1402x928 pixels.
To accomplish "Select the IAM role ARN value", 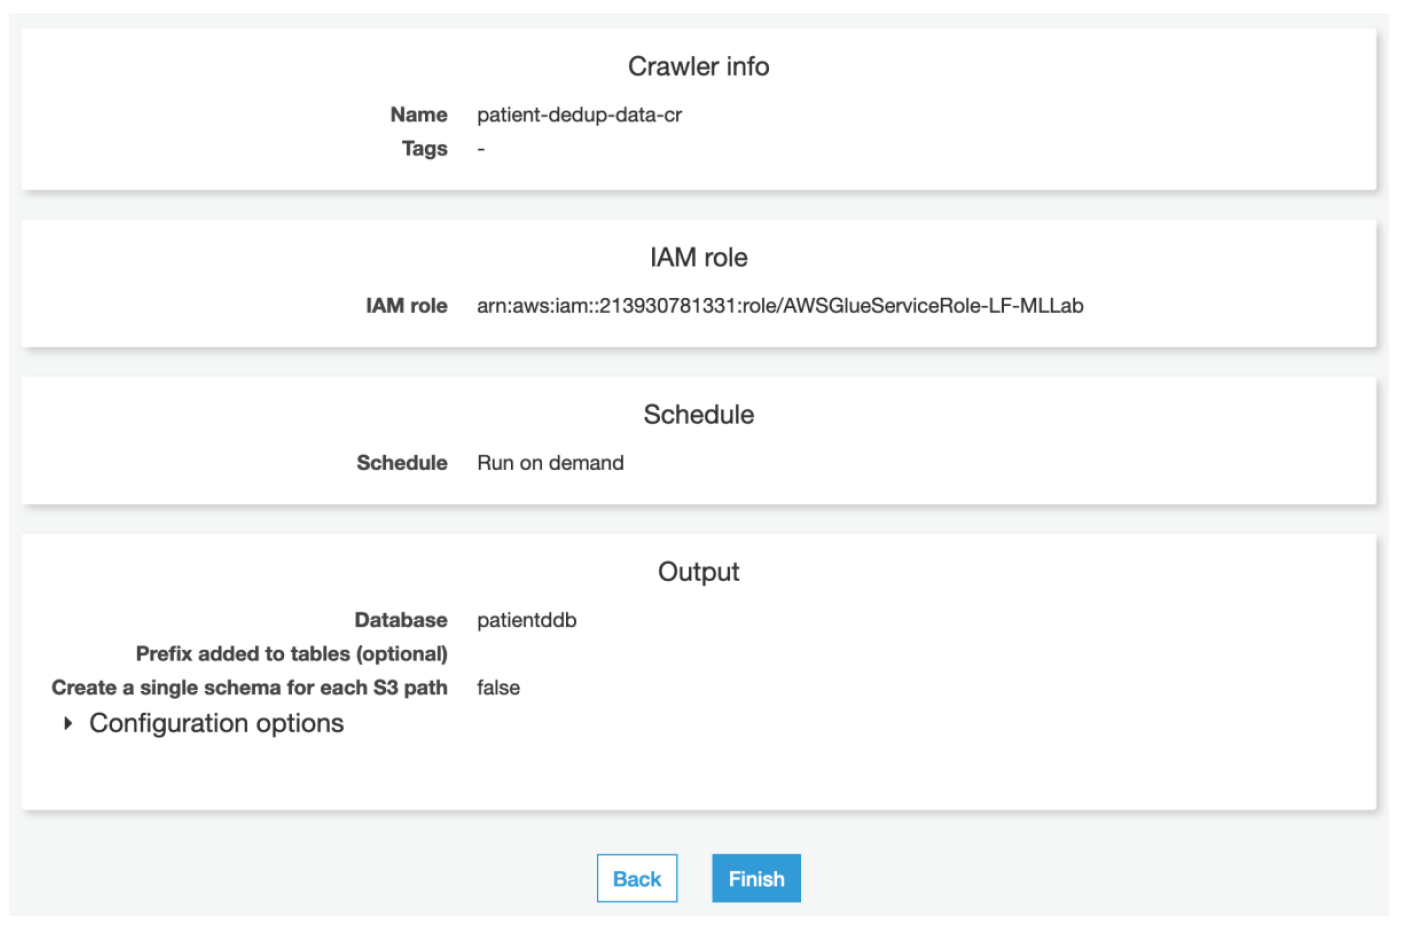I will click(x=780, y=306).
